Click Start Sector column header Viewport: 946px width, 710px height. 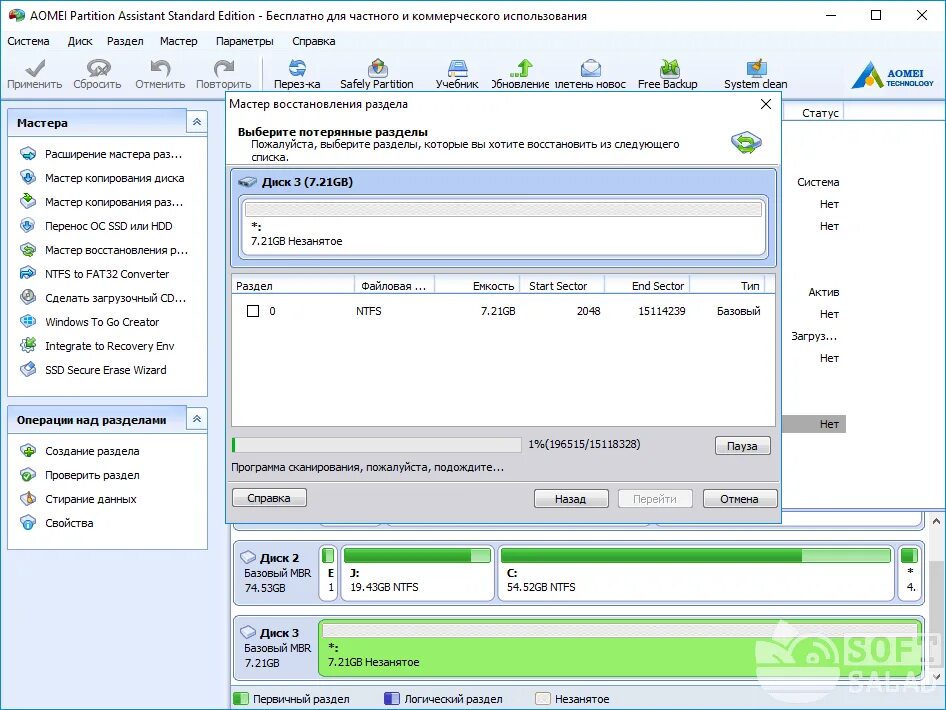(562, 286)
